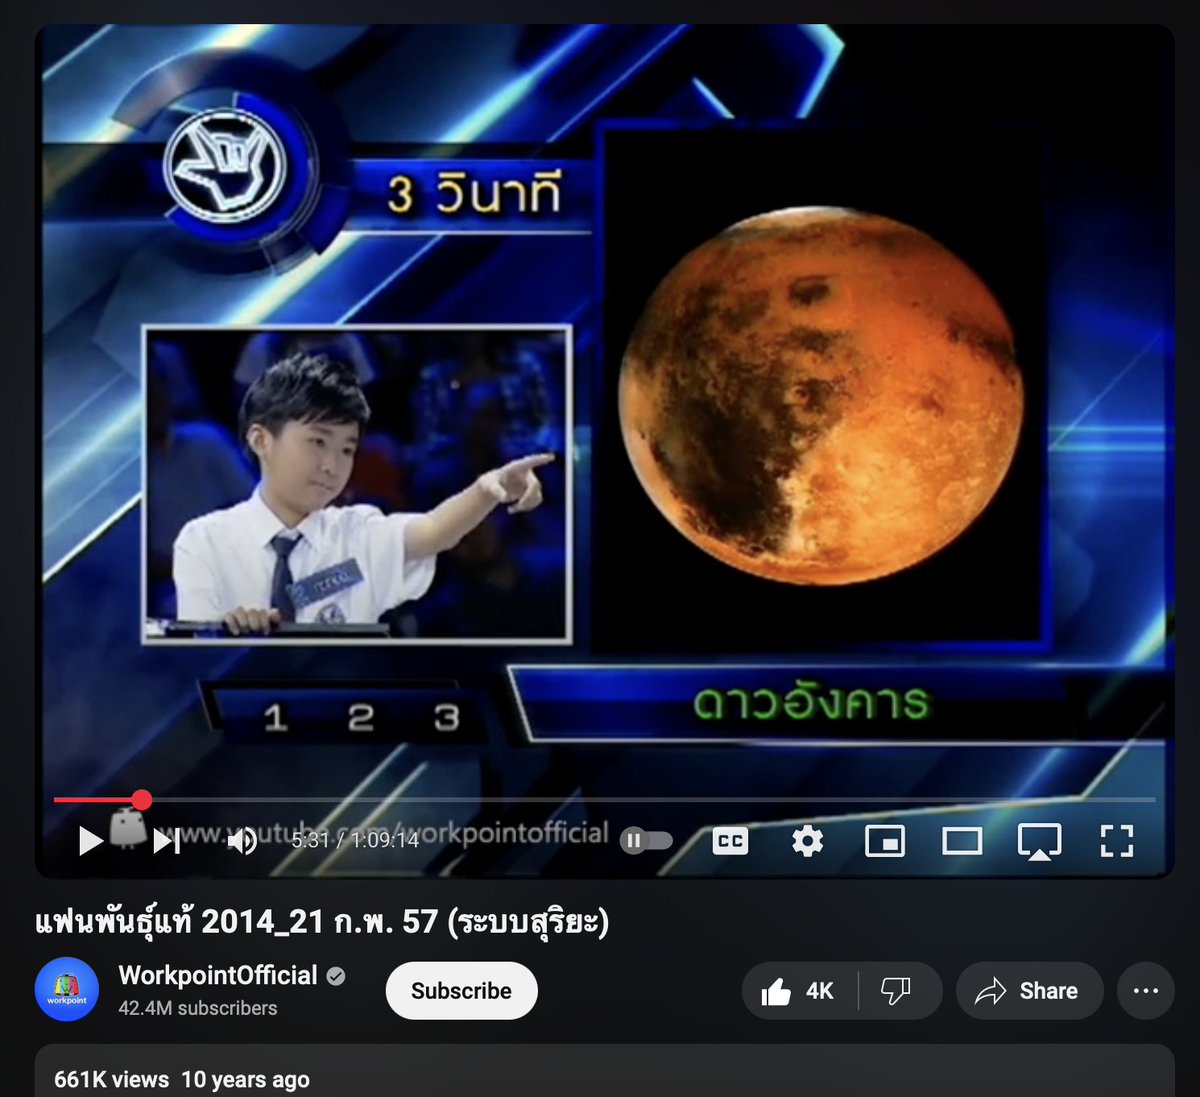Open the WorkpointOfficial channel name link
The image size is (1200, 1097).
(x=219, y=976)
